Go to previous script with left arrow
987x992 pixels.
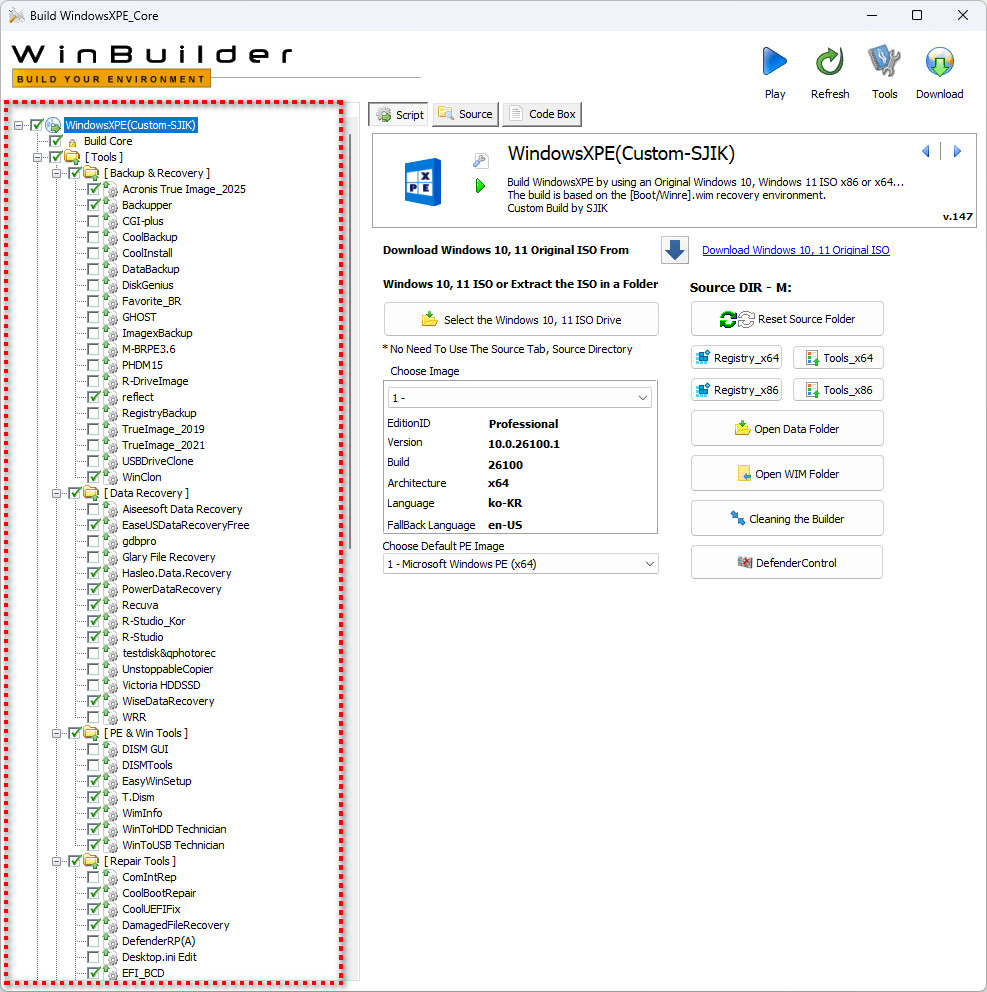pyautogui.click(x=926, y=151)
